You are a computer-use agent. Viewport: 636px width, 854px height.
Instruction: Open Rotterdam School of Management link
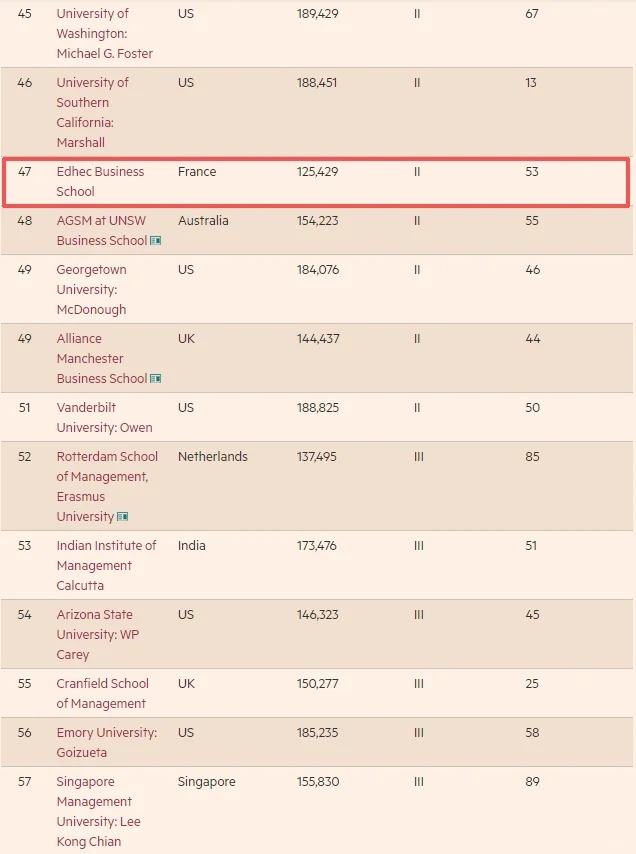pos(107,476)
